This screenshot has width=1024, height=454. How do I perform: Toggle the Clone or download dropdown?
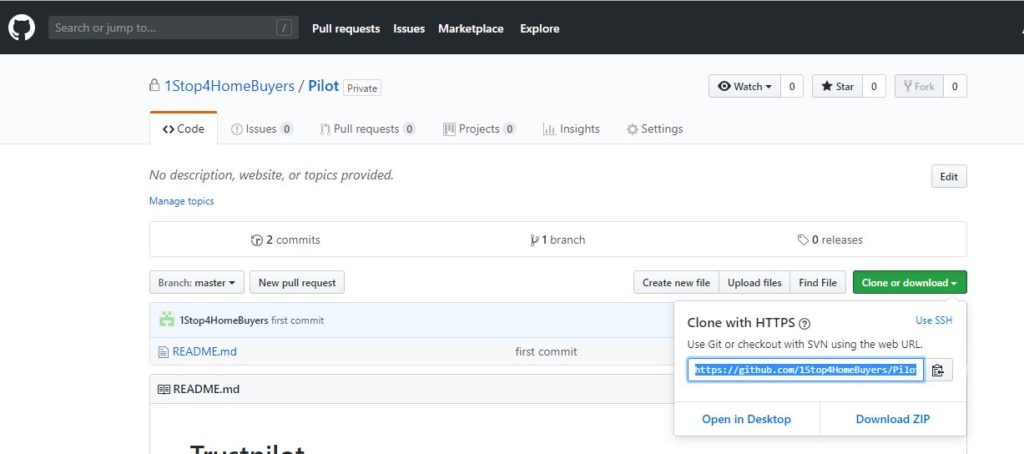click(x=910, y=283)
